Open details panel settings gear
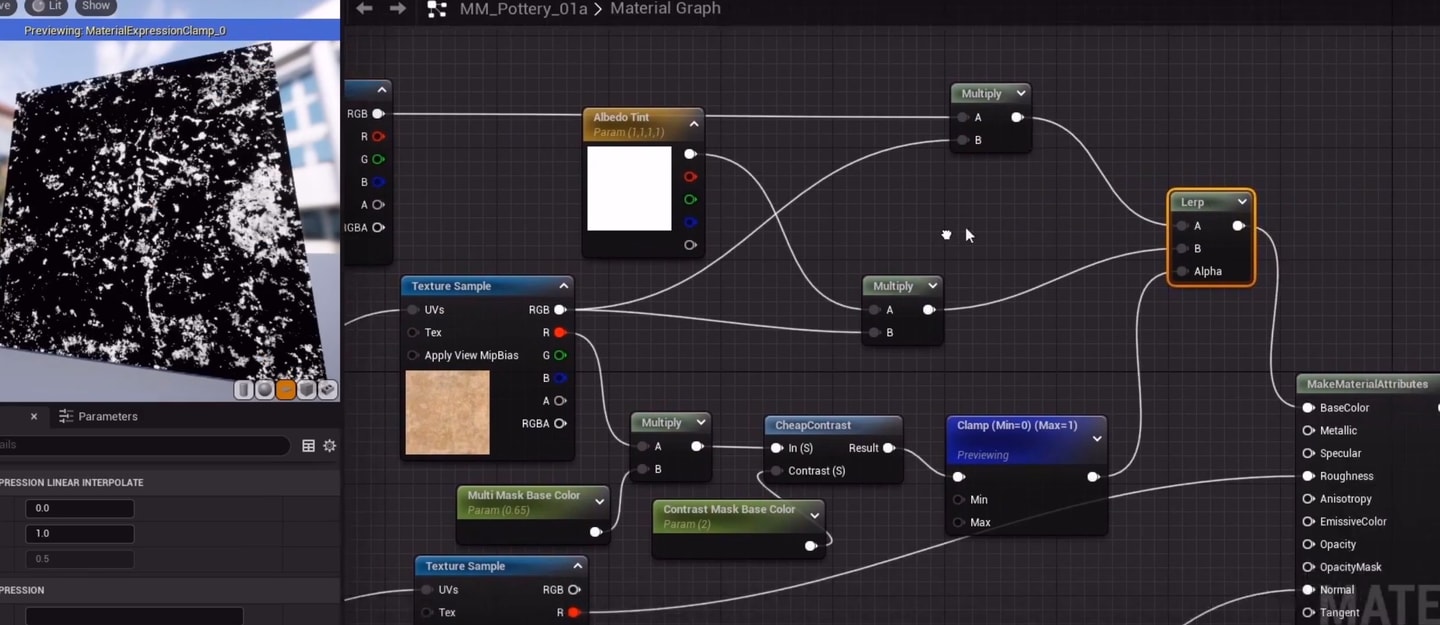This screenshot has height=625, width=1440. click(x=329, y=446)
